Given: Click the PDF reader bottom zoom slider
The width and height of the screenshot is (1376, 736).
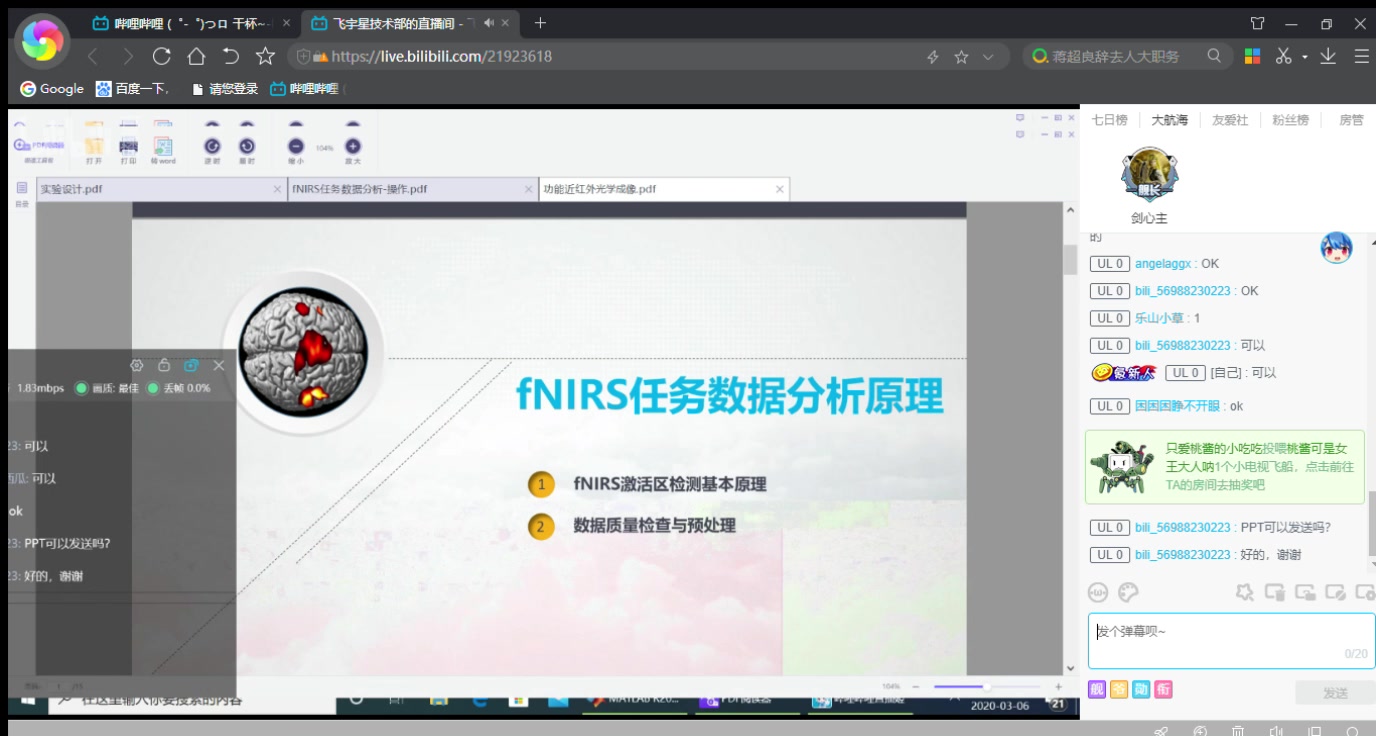Looking at the screenshot, I should point(987,687).
